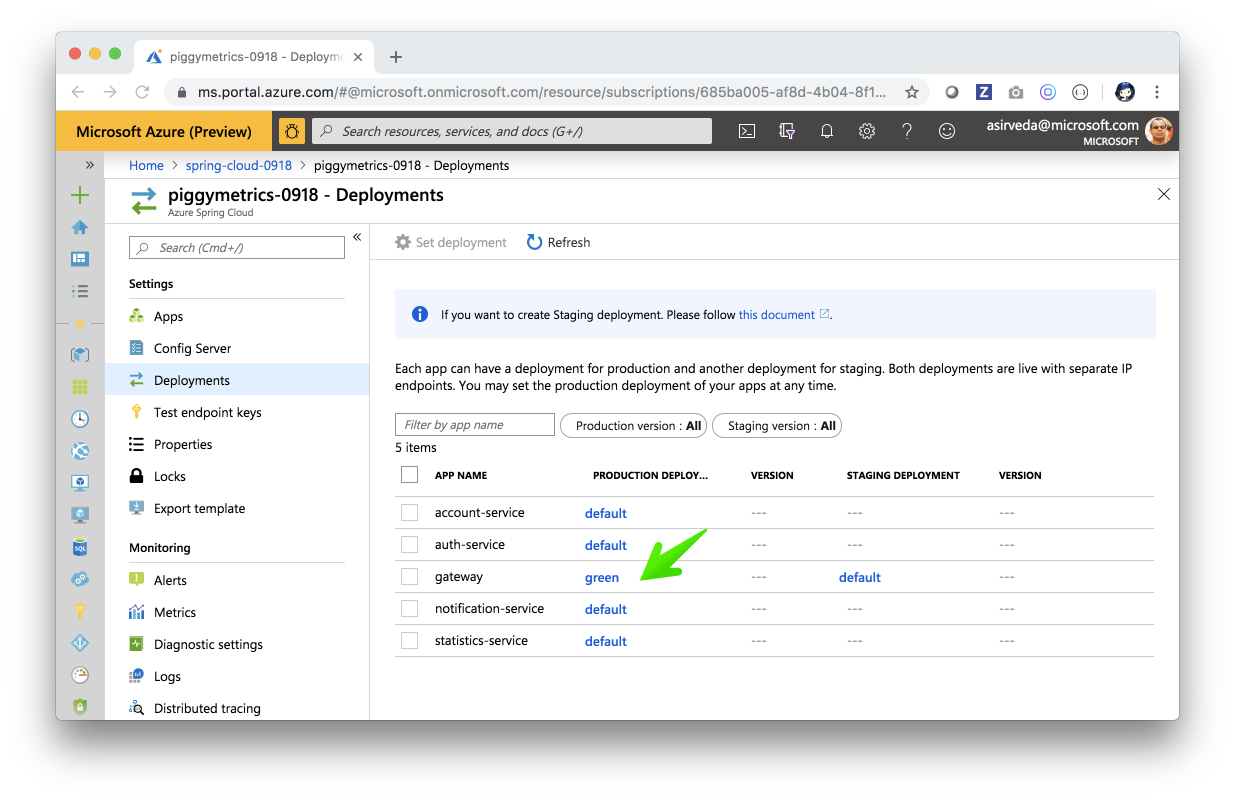The height and width of the screenshot is (800, 1235).
Task: Click the resource menu Search box
Action: (238, 248)
